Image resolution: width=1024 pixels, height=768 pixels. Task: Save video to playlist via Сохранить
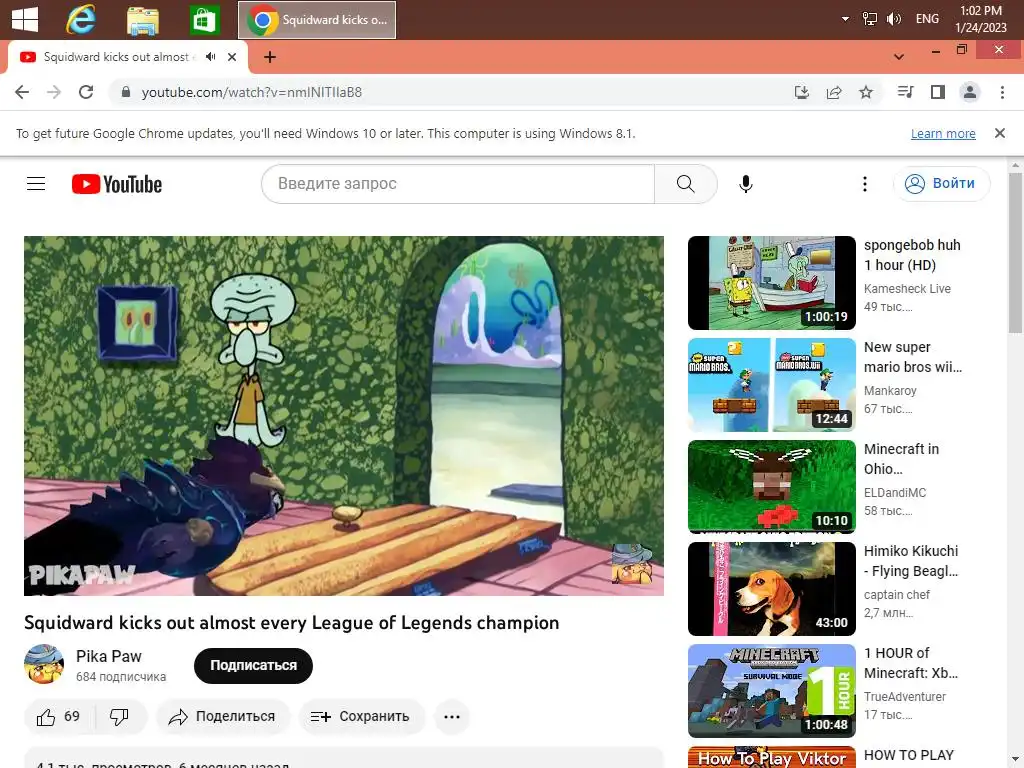[x=361, y=716]
